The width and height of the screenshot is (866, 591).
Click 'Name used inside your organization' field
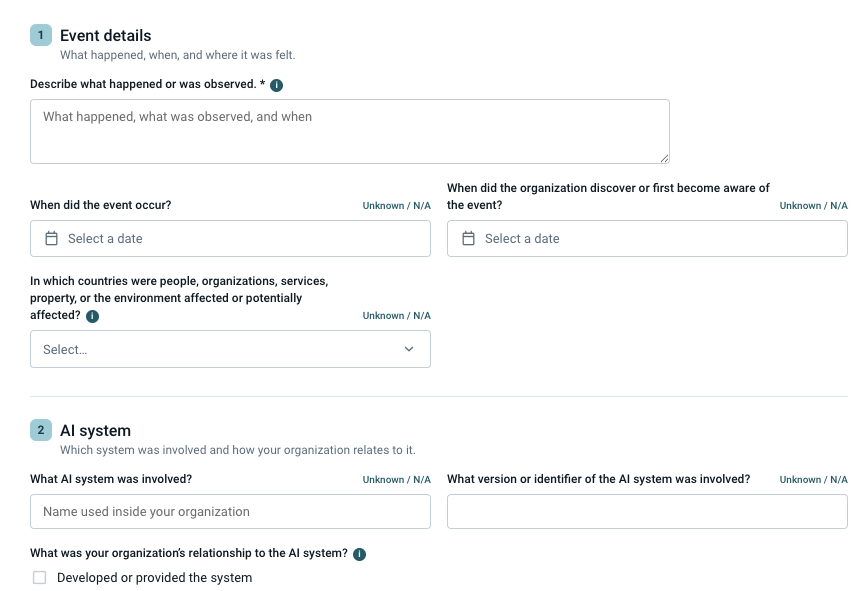click(x=230, y=511)
